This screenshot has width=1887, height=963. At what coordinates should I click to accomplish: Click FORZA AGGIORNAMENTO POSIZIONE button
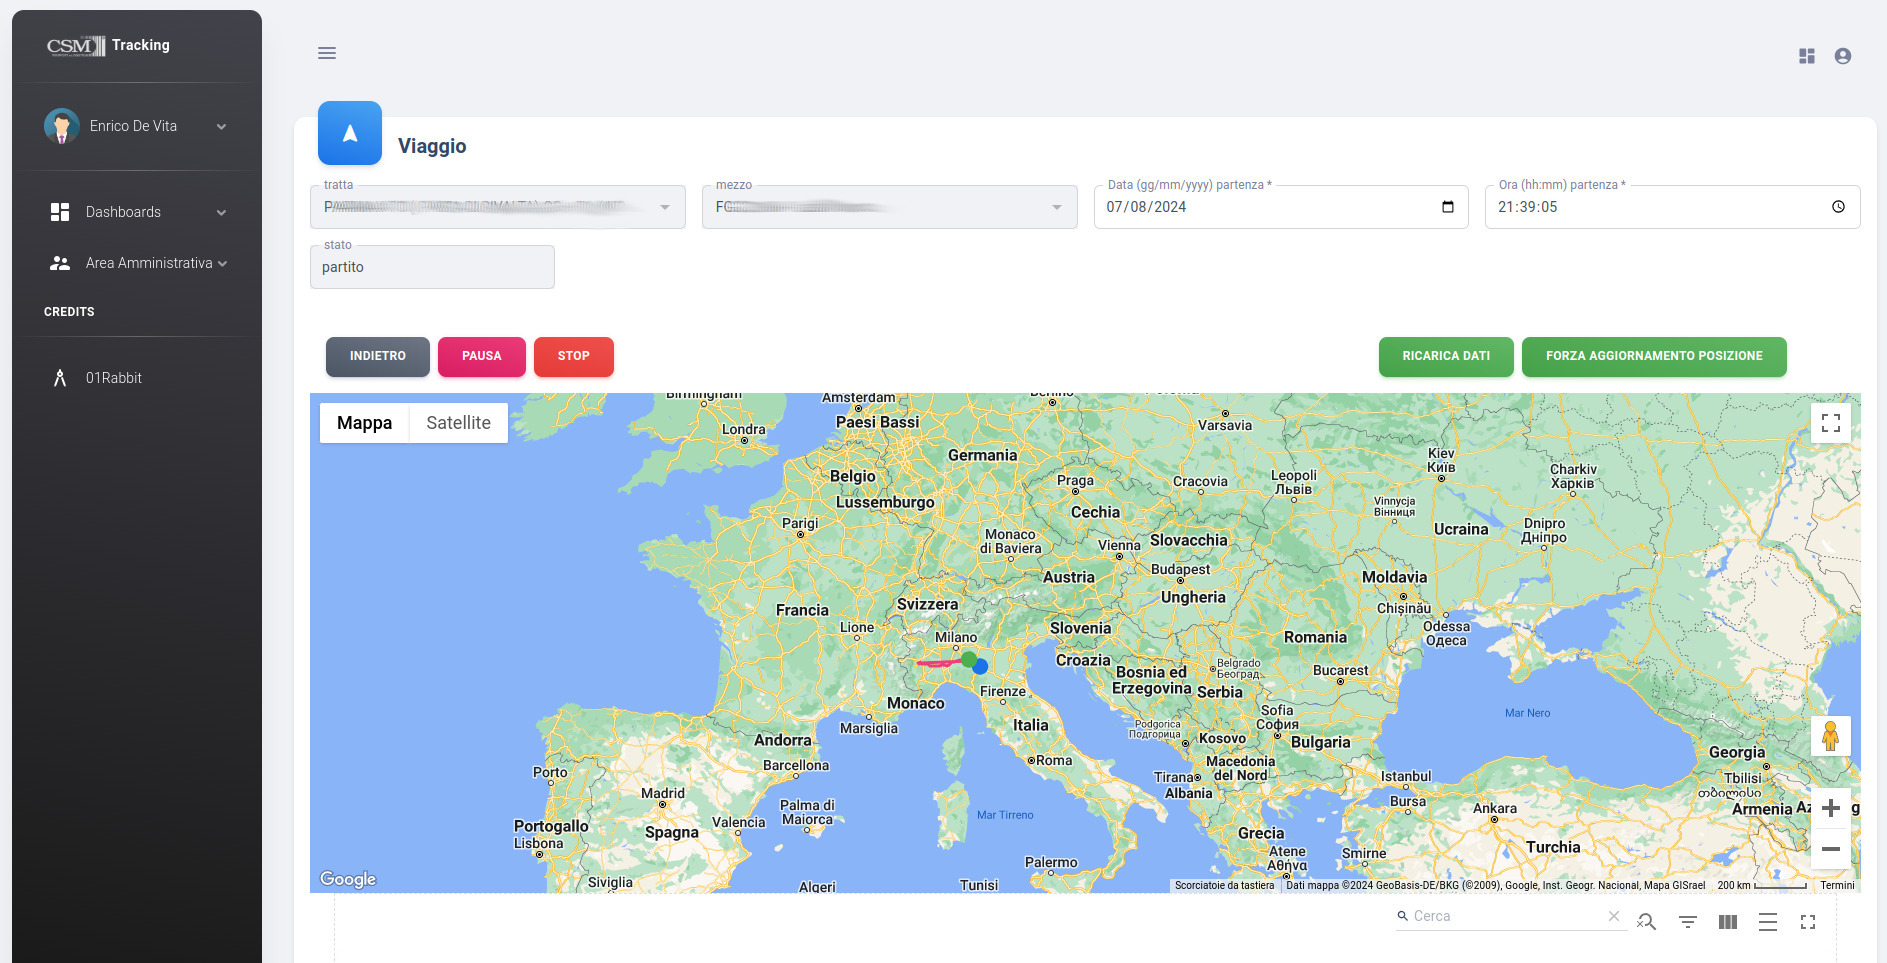coord(1654,356)
